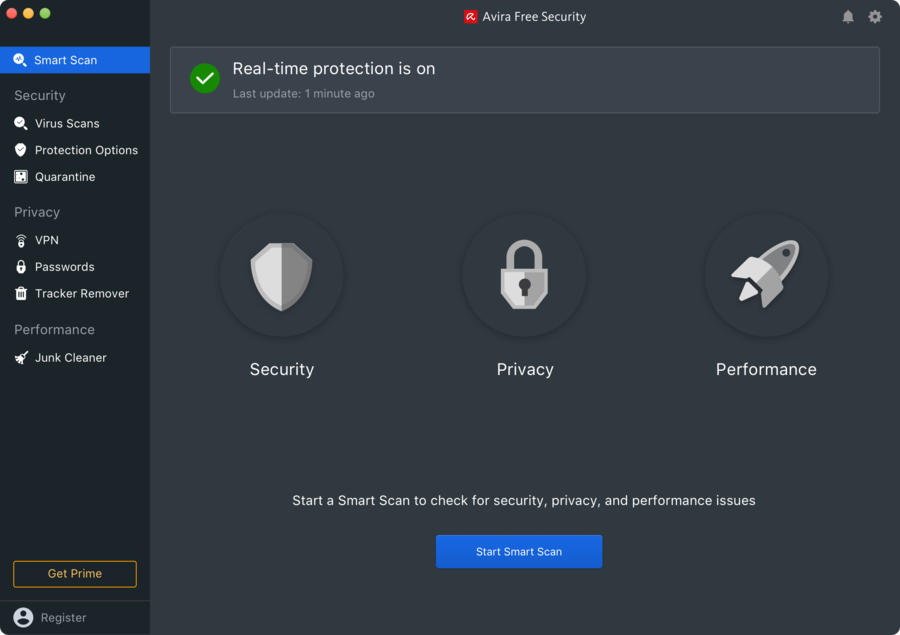
Task: Click the real-time protection status banner
Action: (x=524, y=79)
